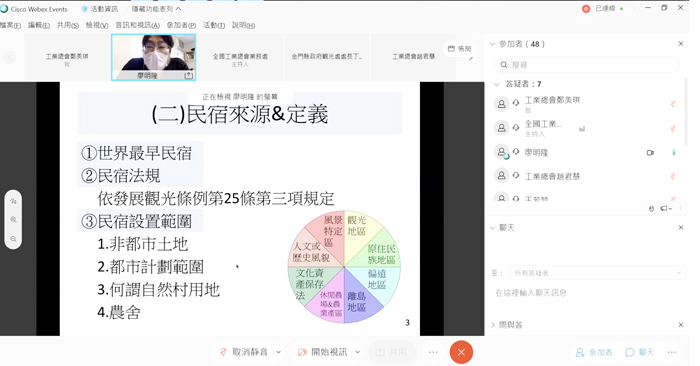Click filmstrip previous arrow

click(10, 57)
